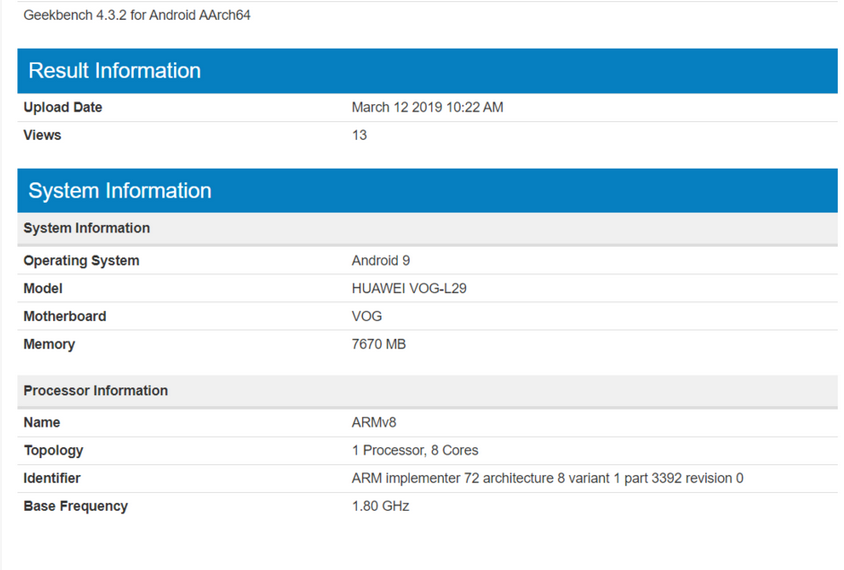Click the 'Views' label
The height and width of the screenshot is (570, 844).
[42, 135]
